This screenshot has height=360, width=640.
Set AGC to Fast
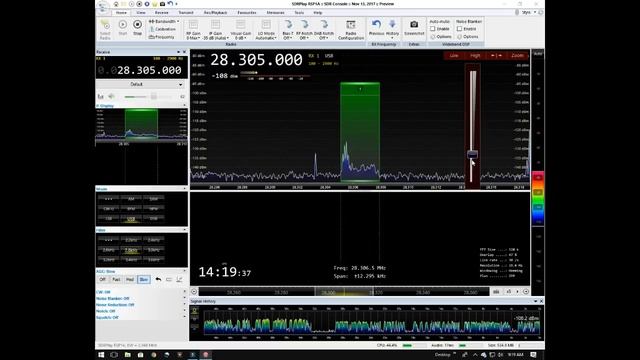(x=116, y=280)
